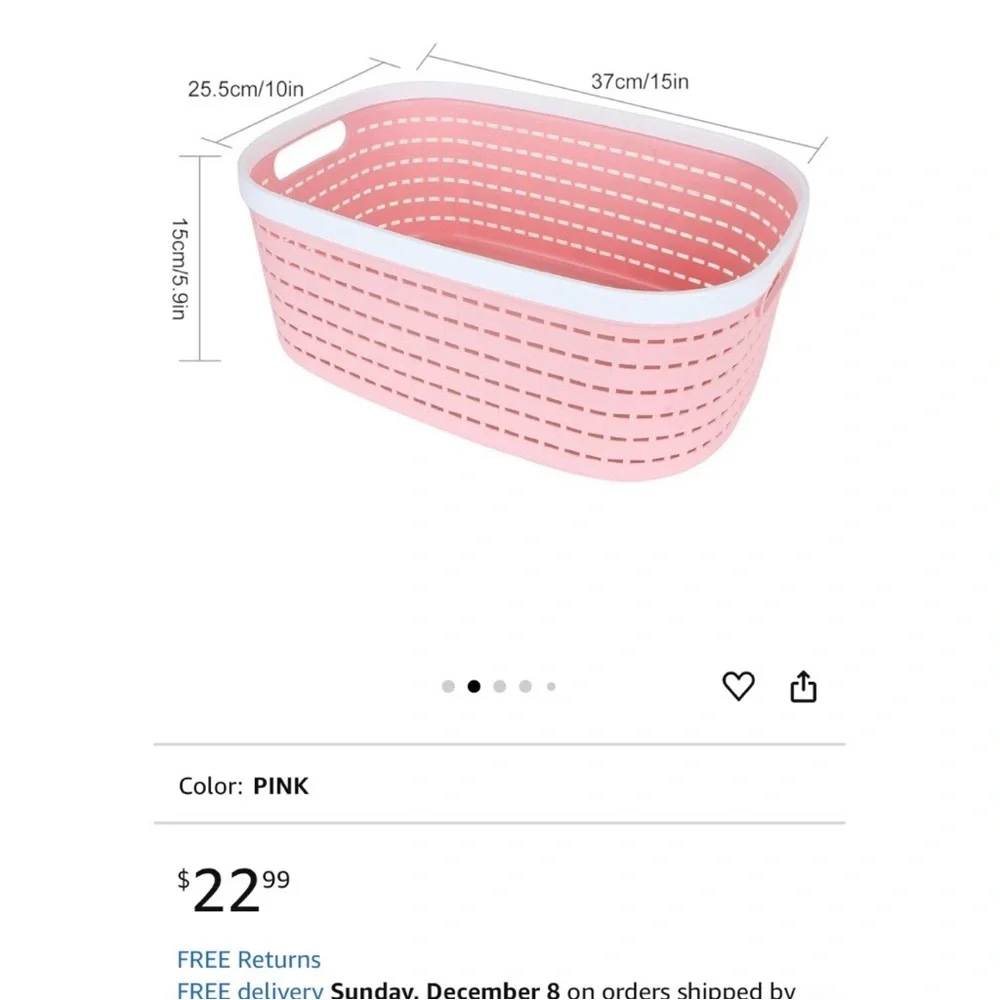Tap the Sunday, December 8 delivery date
Image resolution: width=1000 pixels, height=1000 pixels.
point(445,990)
